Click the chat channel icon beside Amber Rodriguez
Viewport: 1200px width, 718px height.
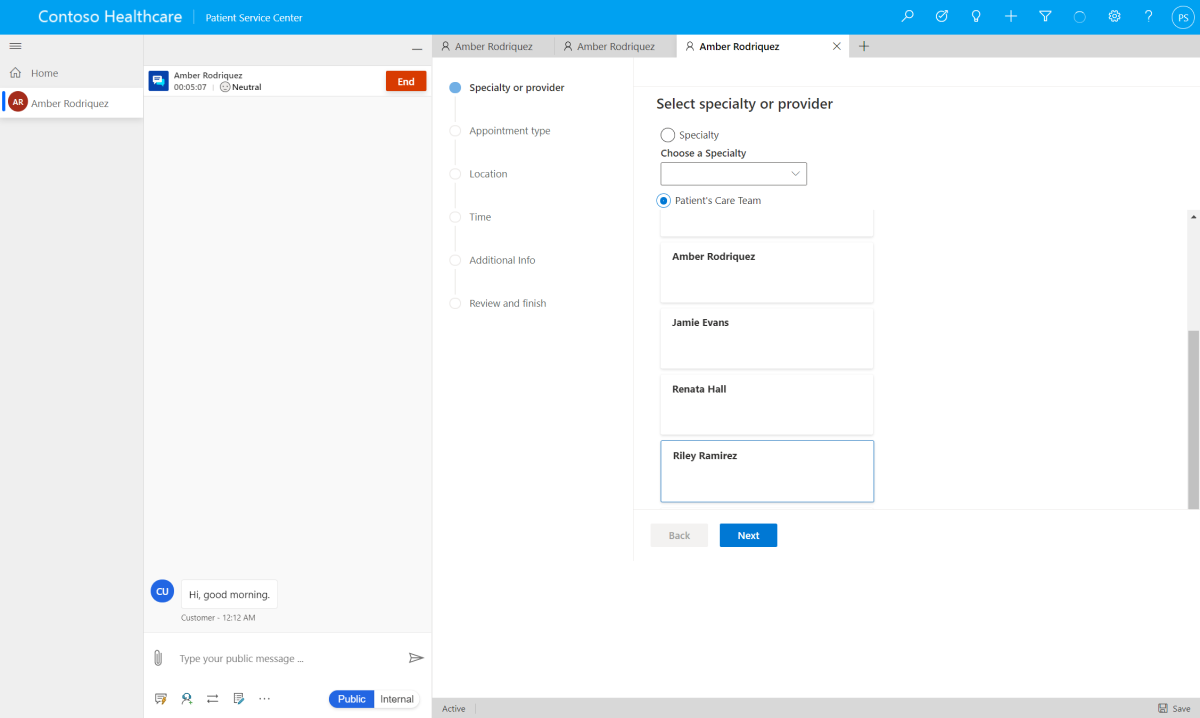(x=158, y=81)
